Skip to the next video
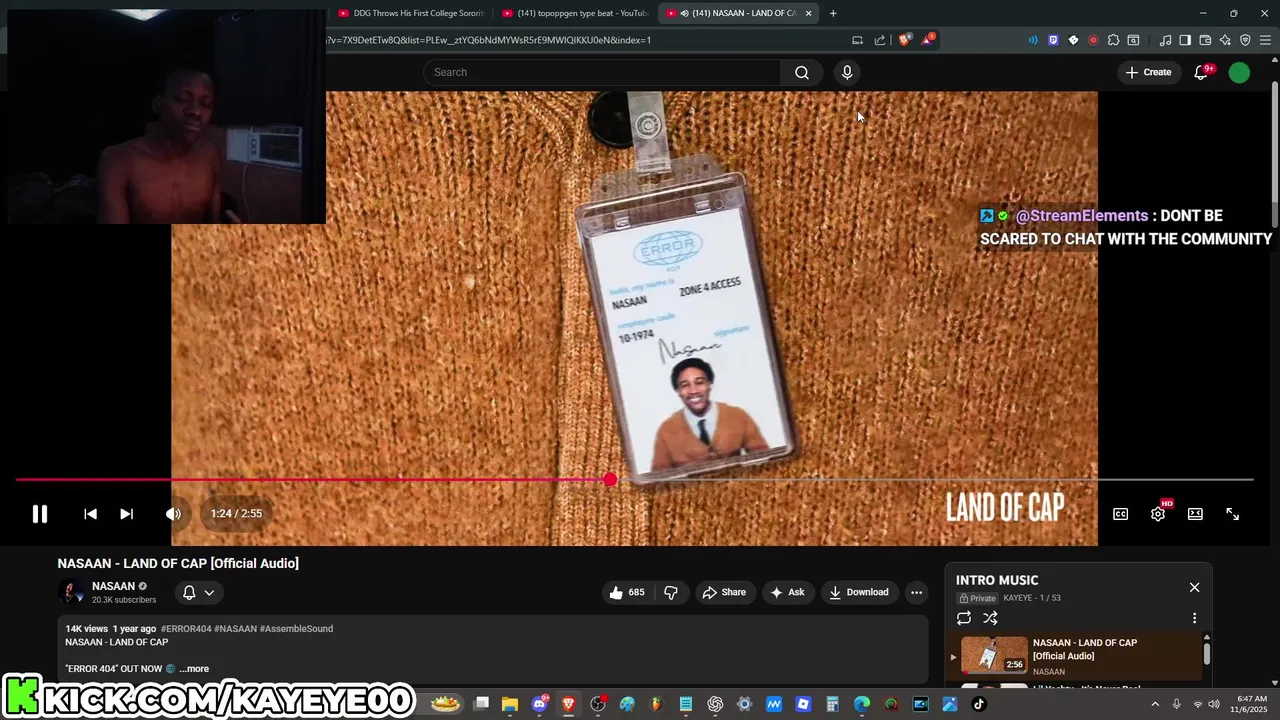Viewport: 1280px width, 720px height. tap(127, 513)
